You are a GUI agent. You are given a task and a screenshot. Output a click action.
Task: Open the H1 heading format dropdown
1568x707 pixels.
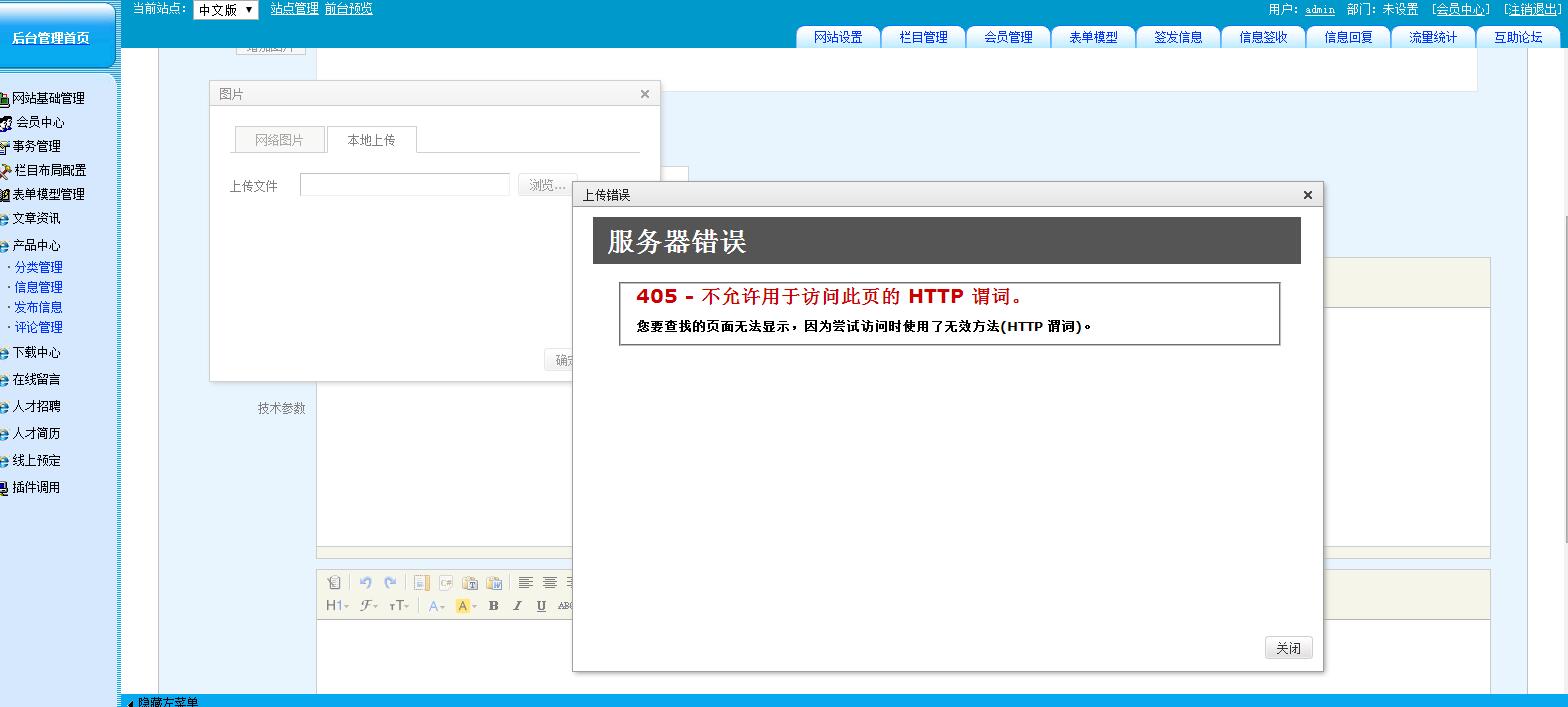(337, 606)
